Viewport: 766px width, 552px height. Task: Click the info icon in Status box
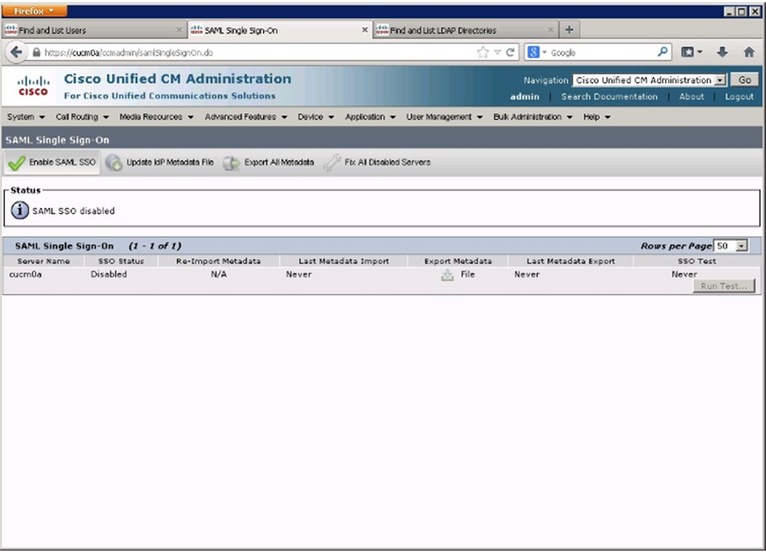[x=20, y=211]
